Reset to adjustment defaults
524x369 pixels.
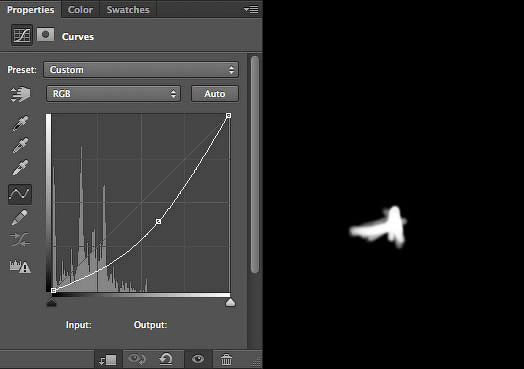(166, 359)
